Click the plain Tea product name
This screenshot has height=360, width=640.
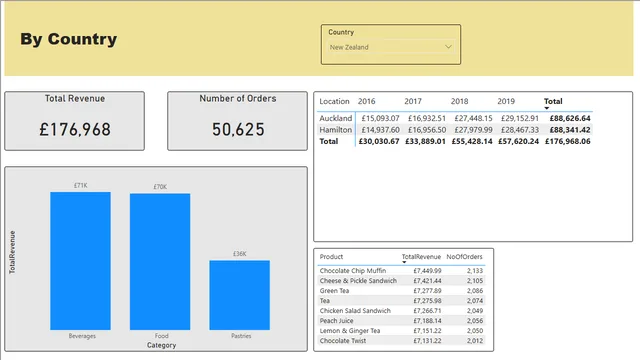pos(324,301)
